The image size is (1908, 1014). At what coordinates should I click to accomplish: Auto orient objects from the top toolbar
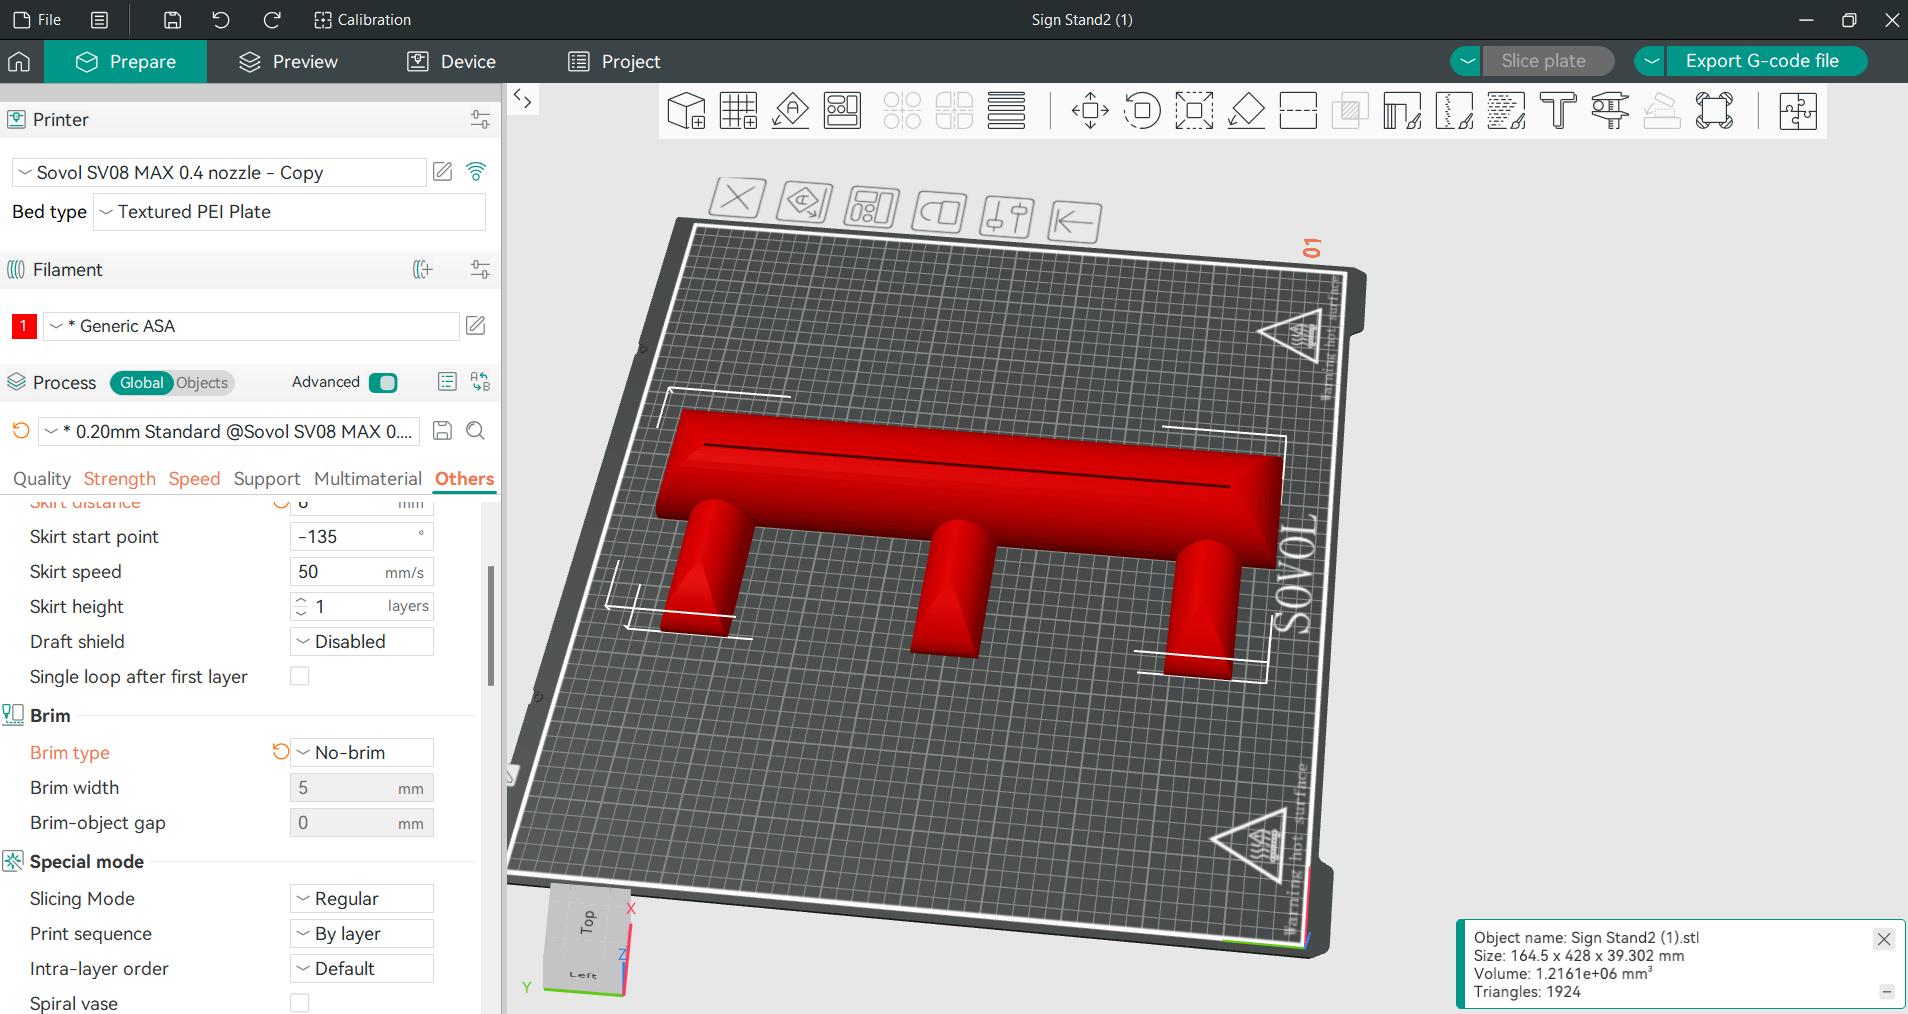point(790,111)
